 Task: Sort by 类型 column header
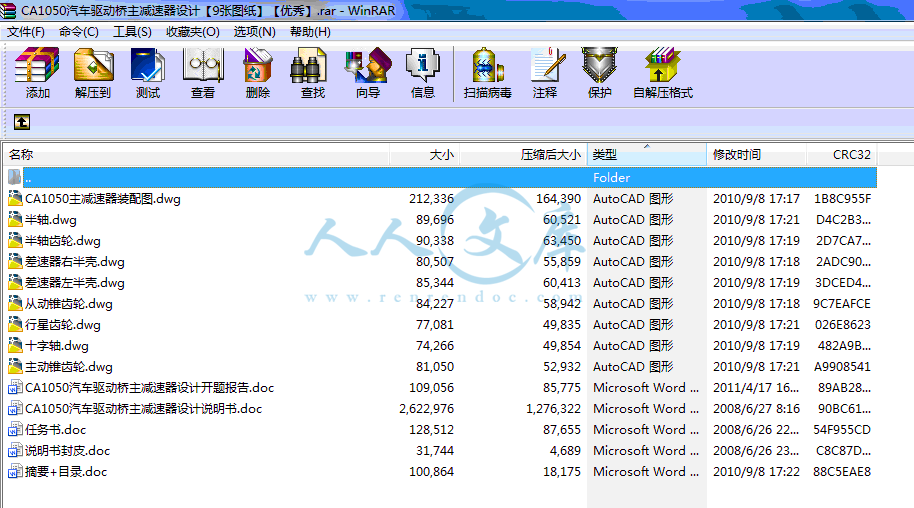(x=647, y=155)
